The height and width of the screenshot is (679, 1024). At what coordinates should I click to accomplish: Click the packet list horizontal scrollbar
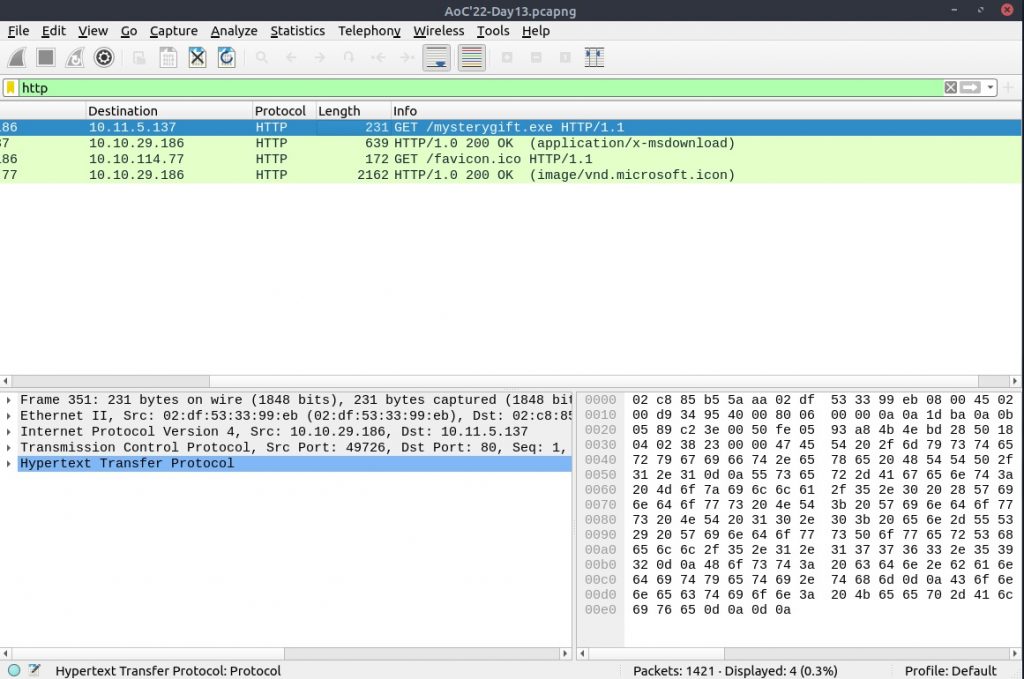(x=500, y=381)
